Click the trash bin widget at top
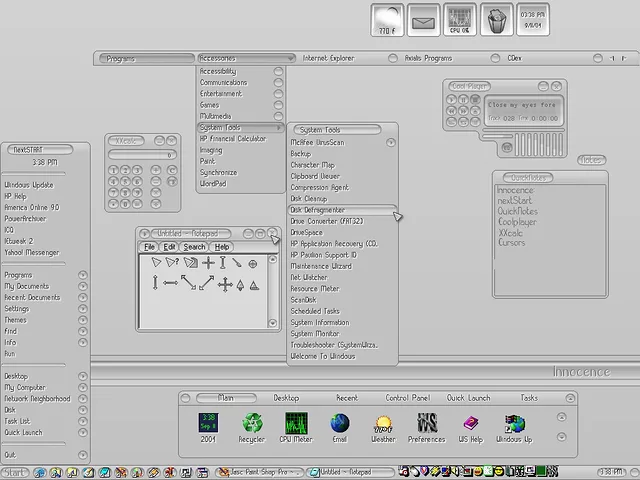The width and height of the screenshot is (640, 480). pos(496,20)
